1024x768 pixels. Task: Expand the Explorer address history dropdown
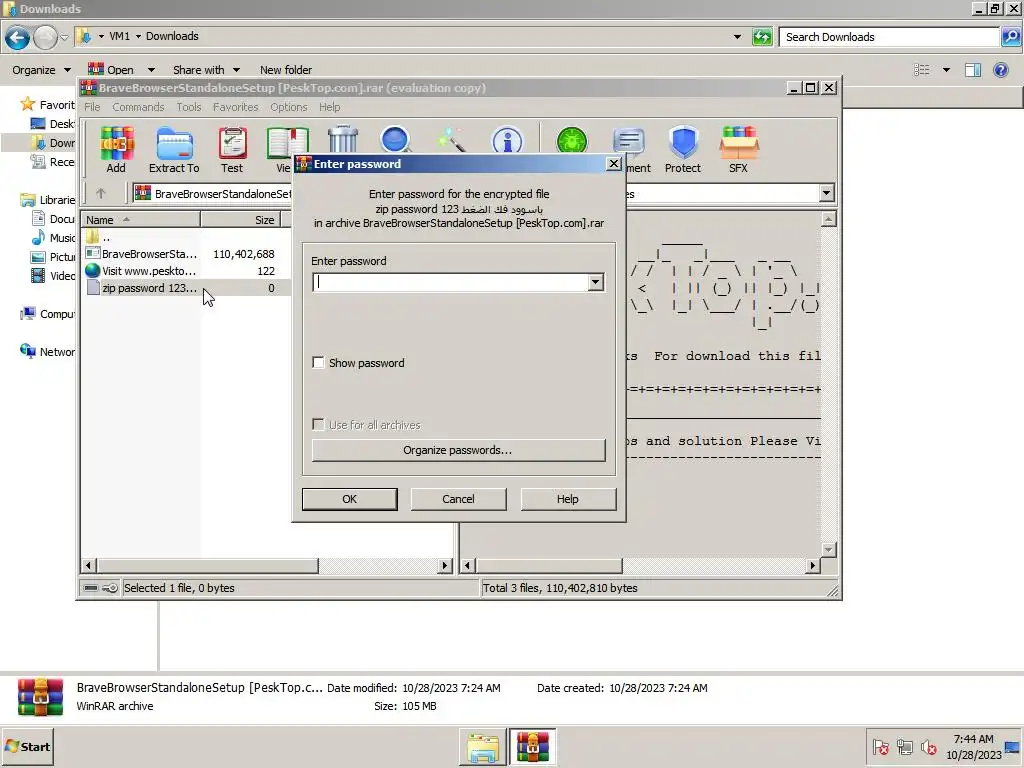737,37
